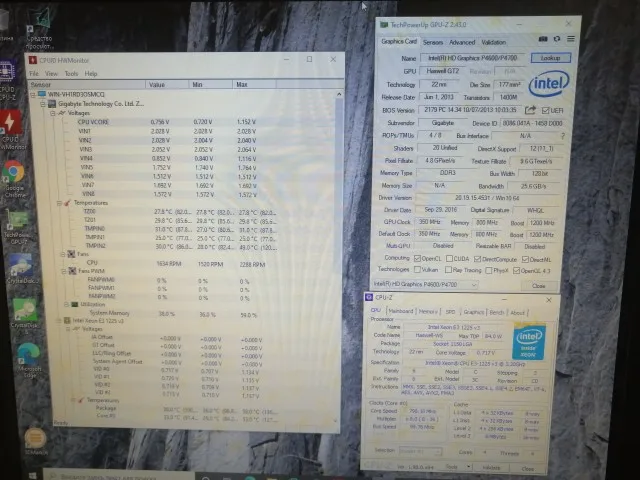Toggle the UEFI checkbox in GPU-Z

click(545, 111)
